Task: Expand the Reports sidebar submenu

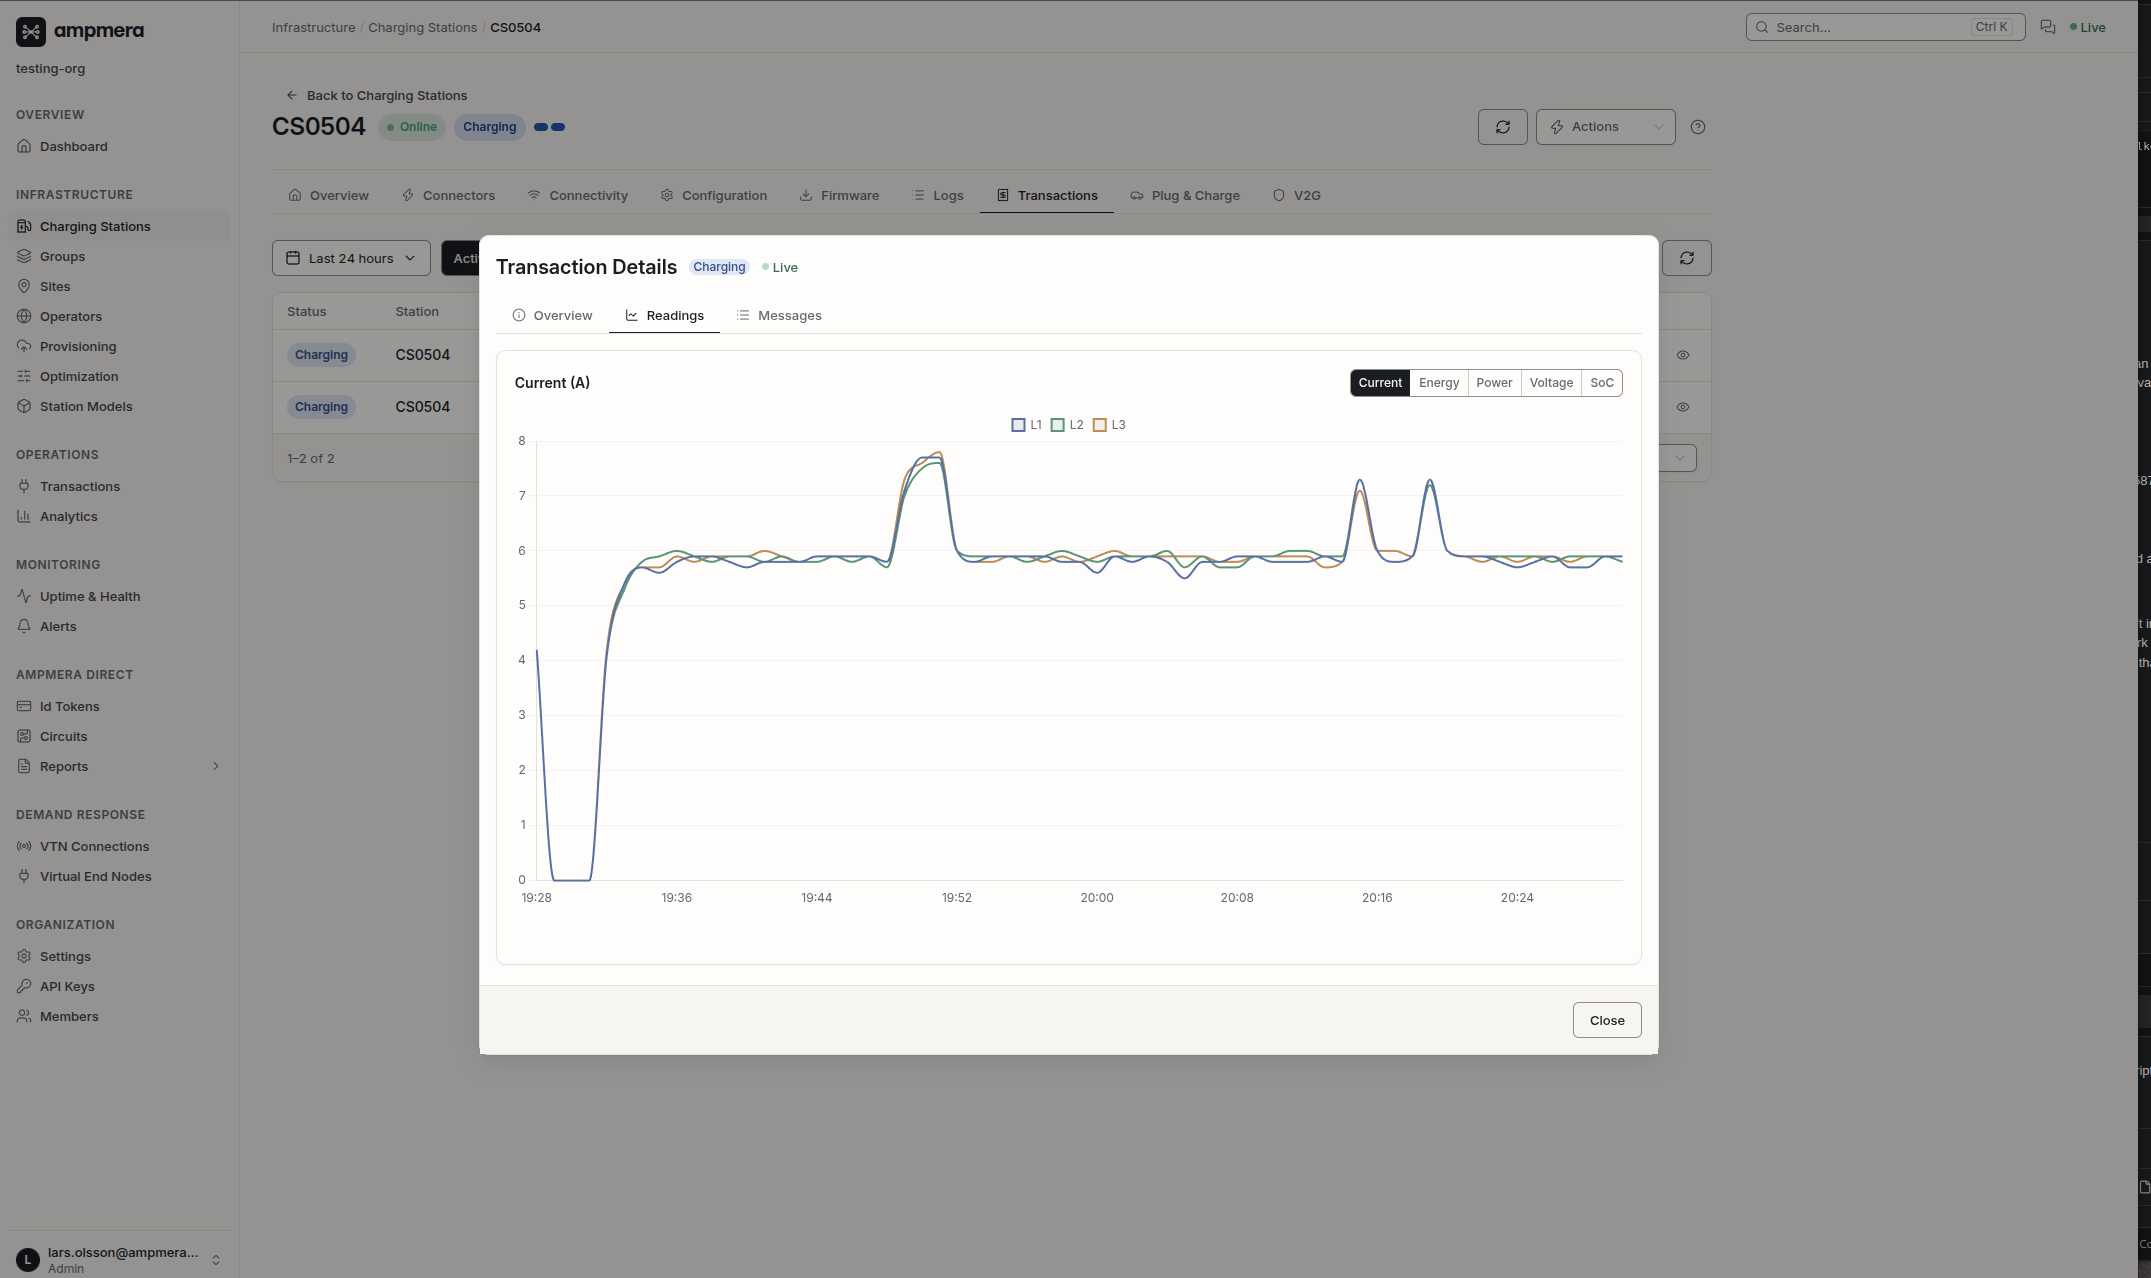Action: point(215,766)
